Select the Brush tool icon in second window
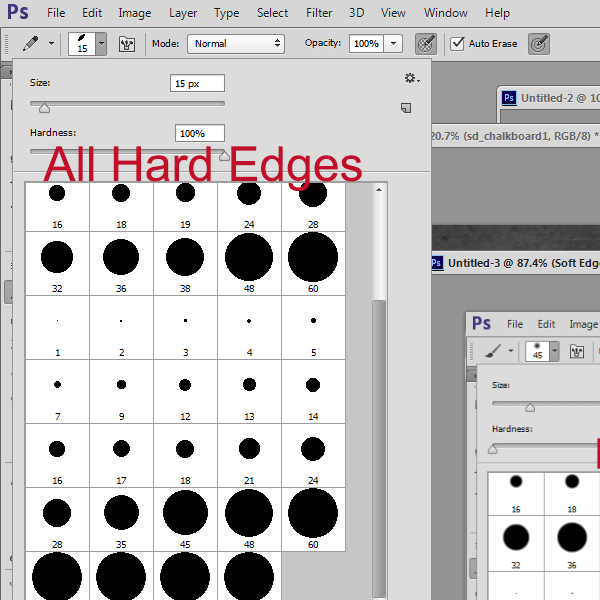The image size is (600, 600). click(493, 352)
